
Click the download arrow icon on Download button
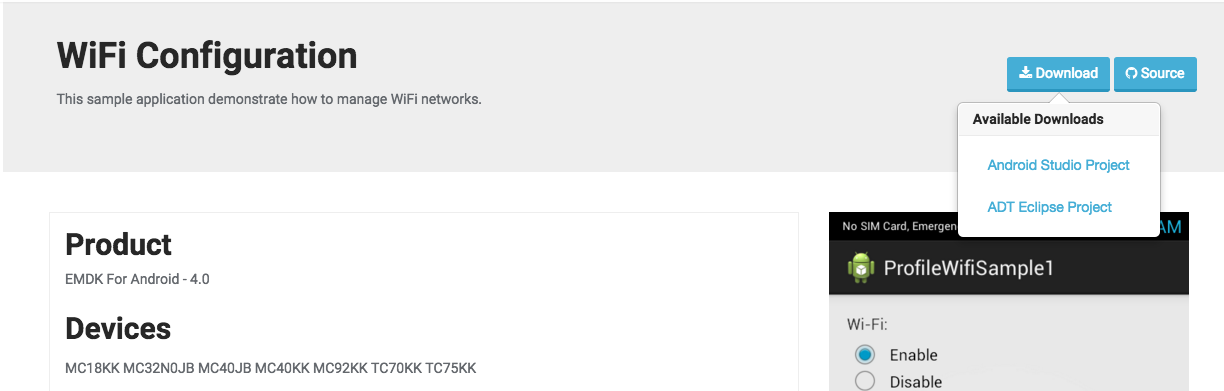pyautogui.click(x=1025, y=73)
